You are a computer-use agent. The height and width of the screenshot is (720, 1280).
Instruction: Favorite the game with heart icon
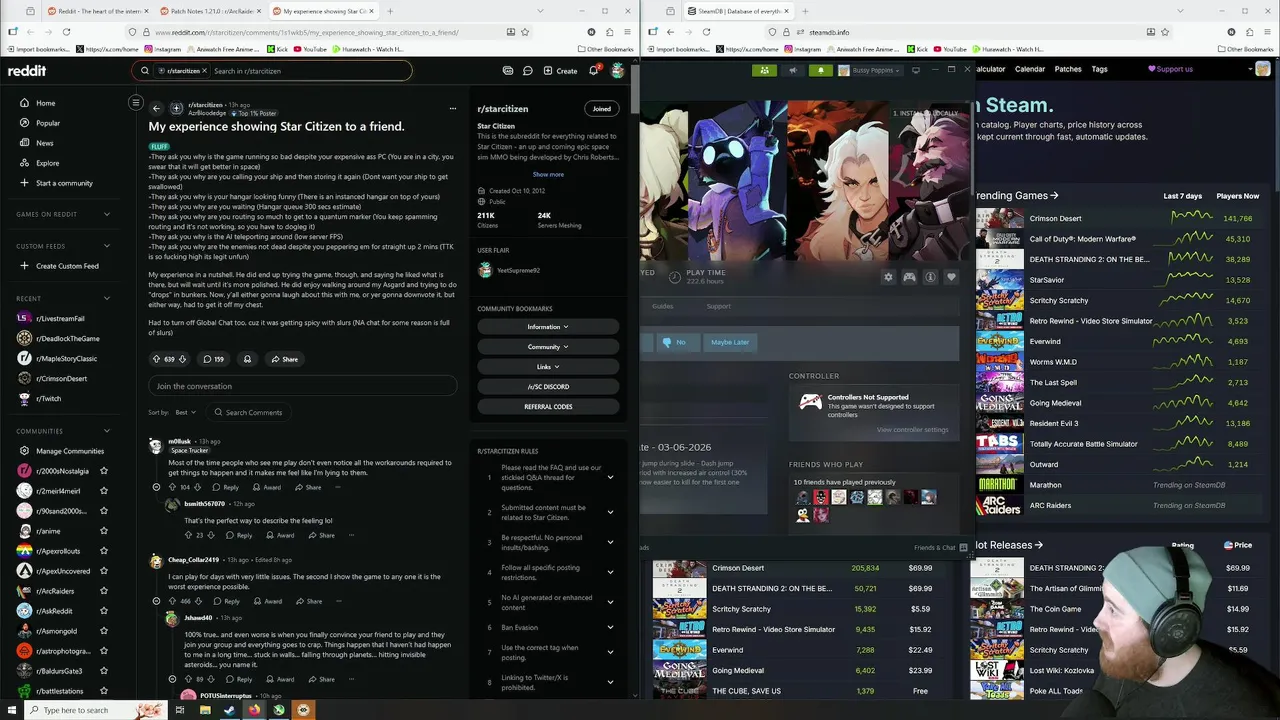(951, 277)
